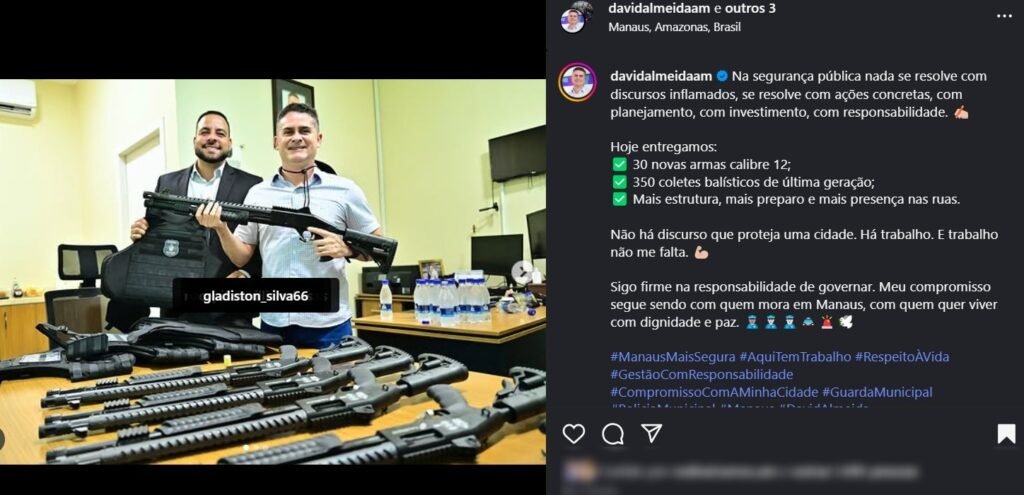Open the #ManausMaisSegura hashtag
Image resolution: width=1024 pixels, height=495 pixels.
[x=673, y=357]
